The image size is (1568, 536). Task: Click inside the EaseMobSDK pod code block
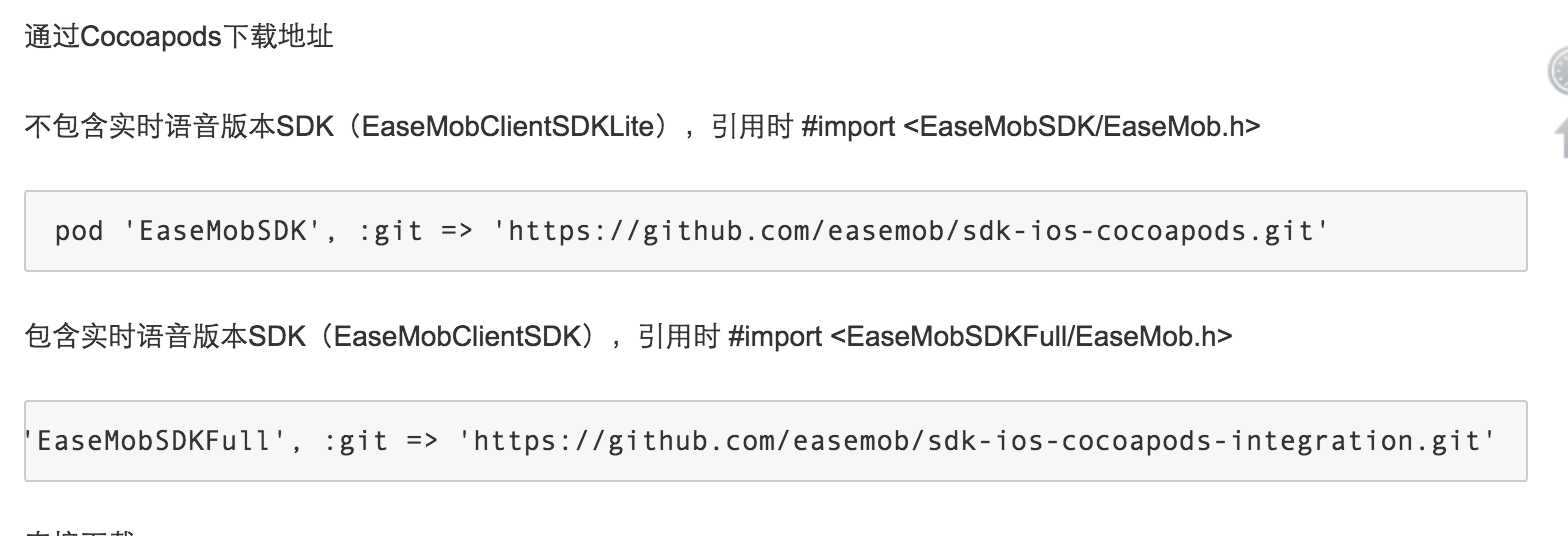(775, 231)
